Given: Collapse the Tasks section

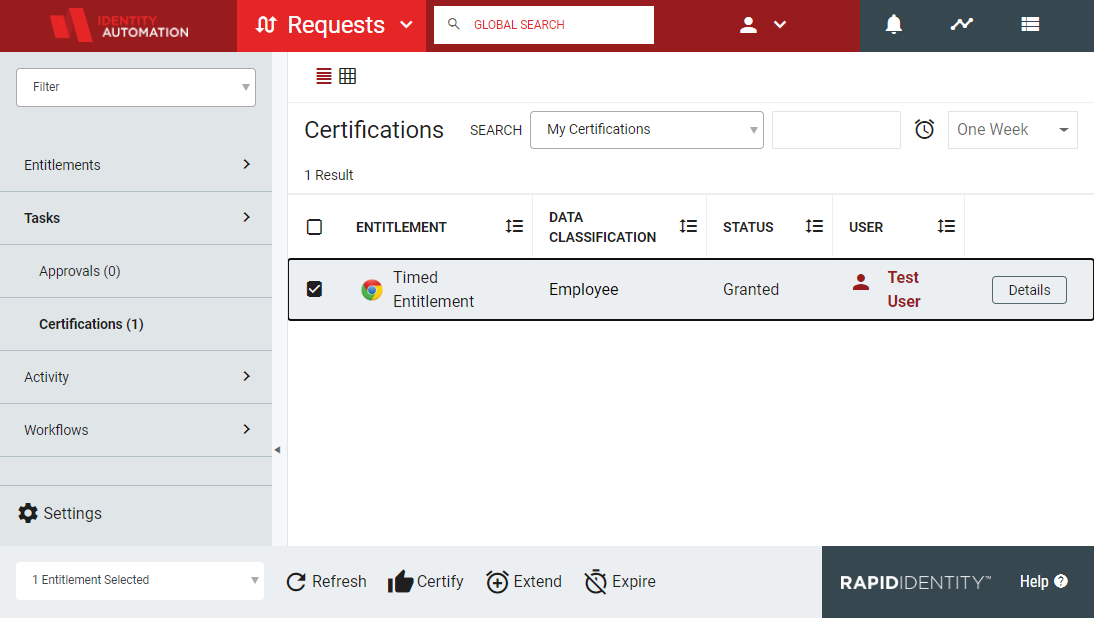Looking at the screenshot, I should (136, 218).
